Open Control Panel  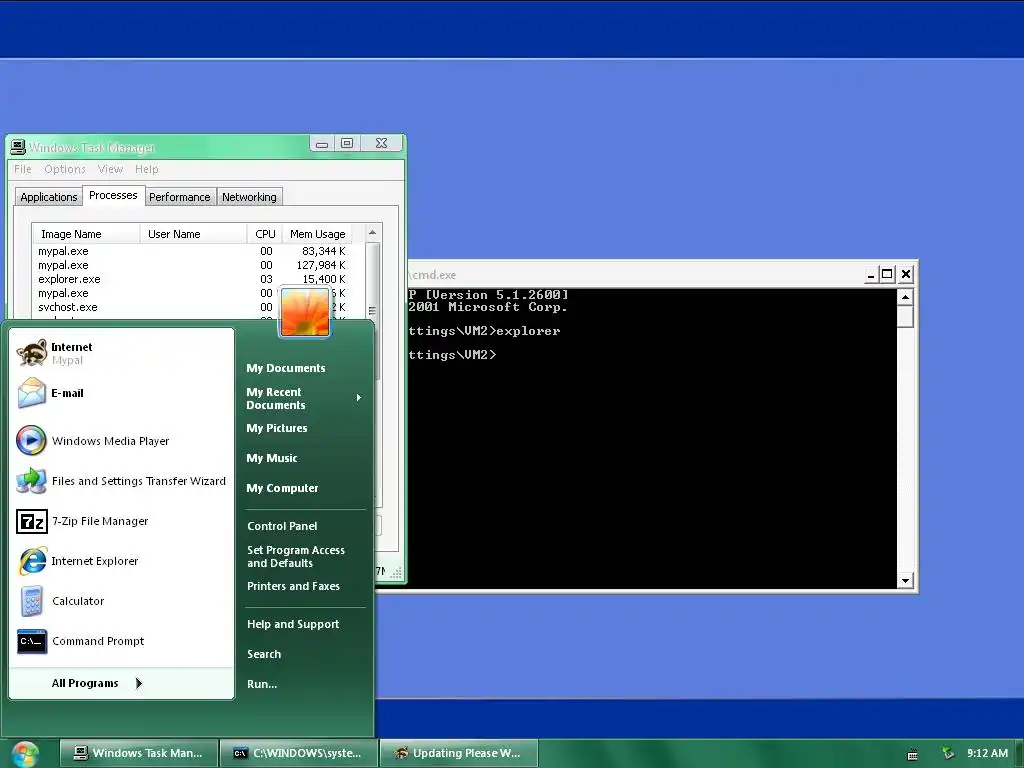click(x=282, y=526)
